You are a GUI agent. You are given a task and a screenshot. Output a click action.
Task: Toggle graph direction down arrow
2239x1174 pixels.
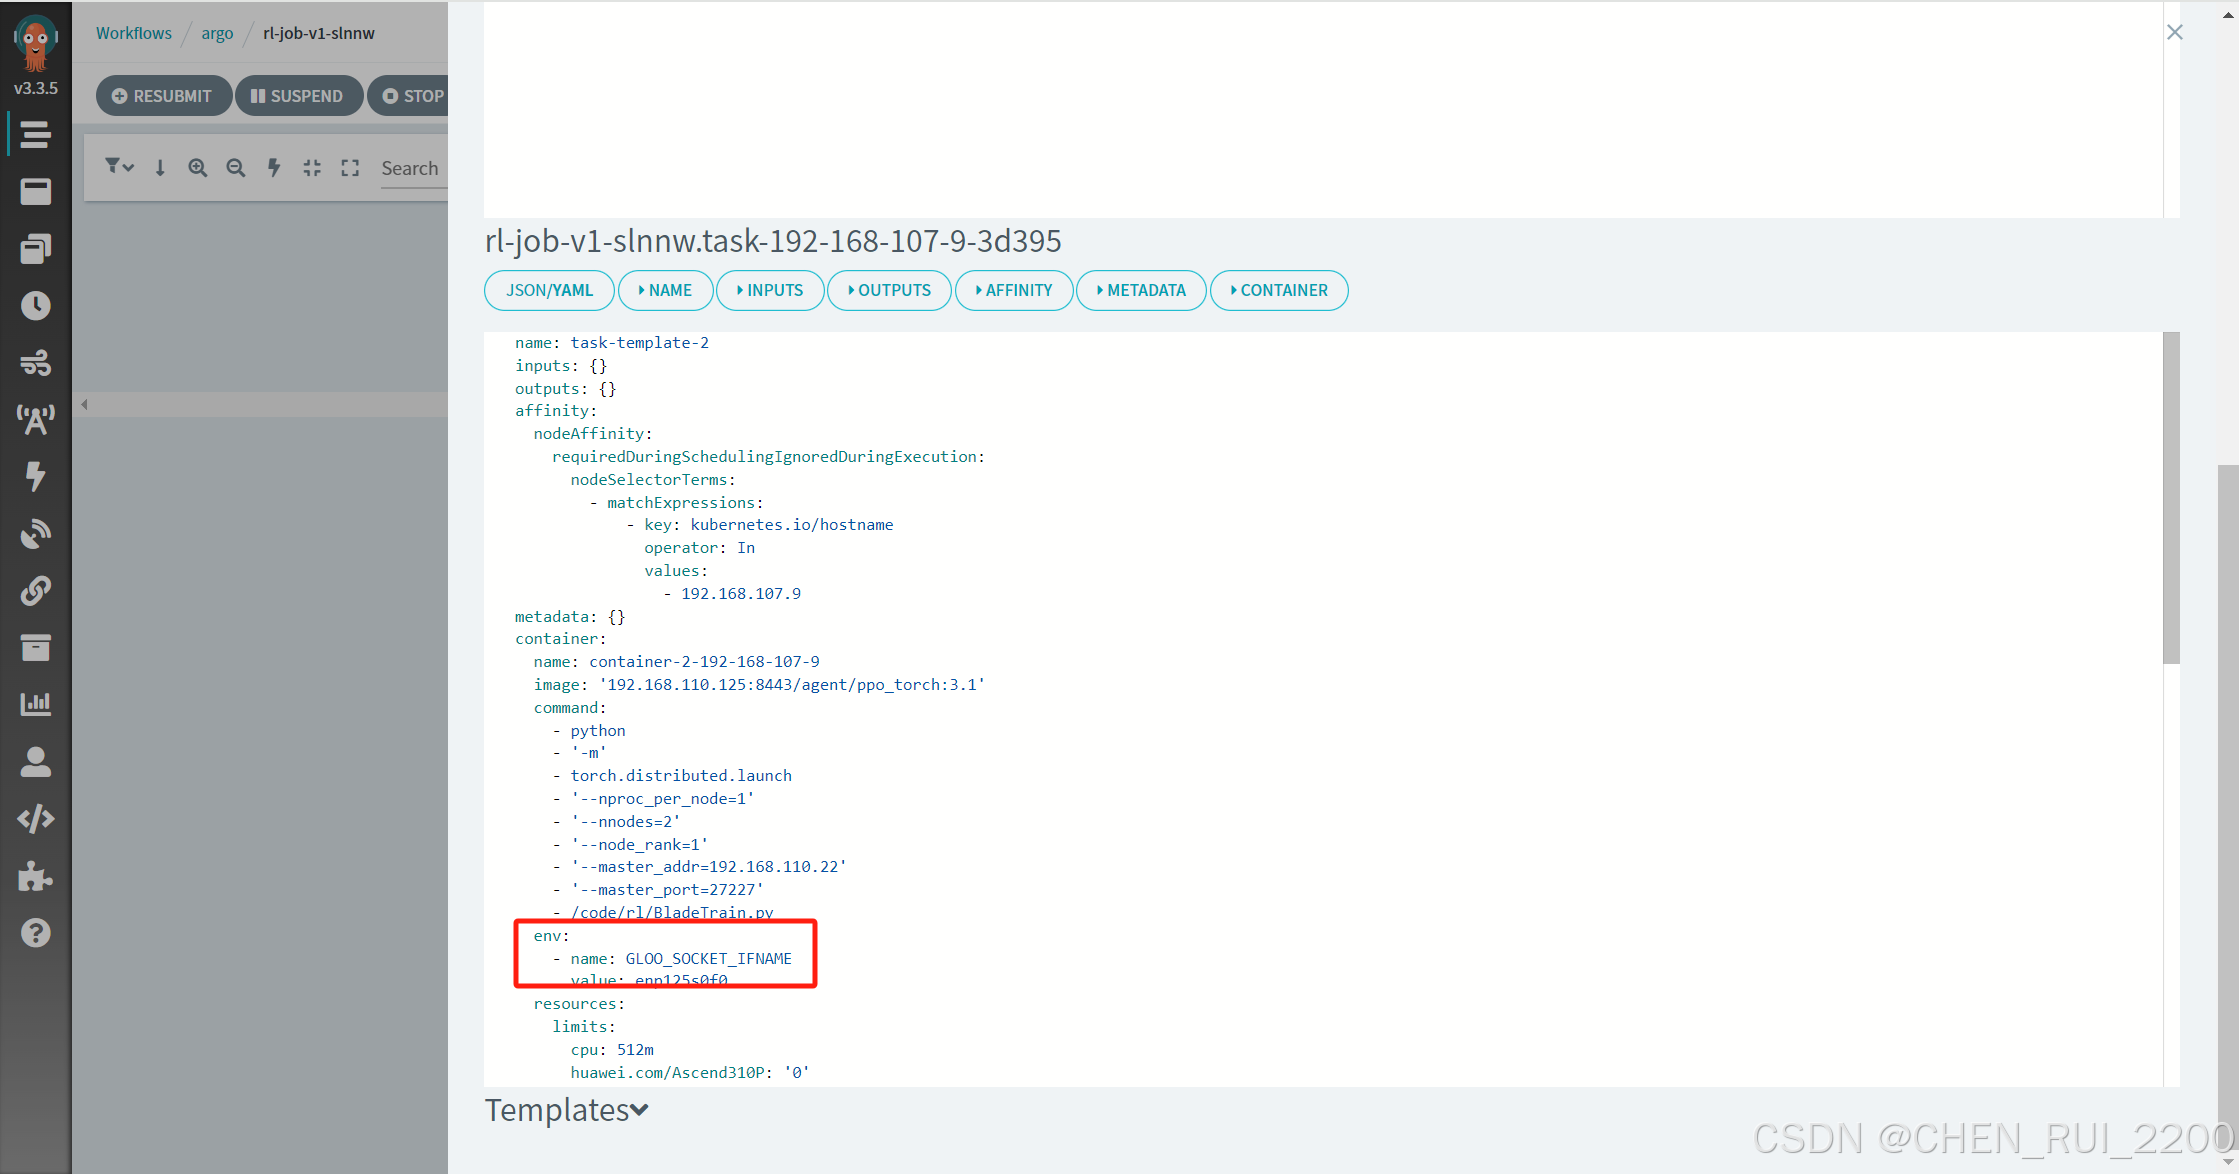[160, 168]
